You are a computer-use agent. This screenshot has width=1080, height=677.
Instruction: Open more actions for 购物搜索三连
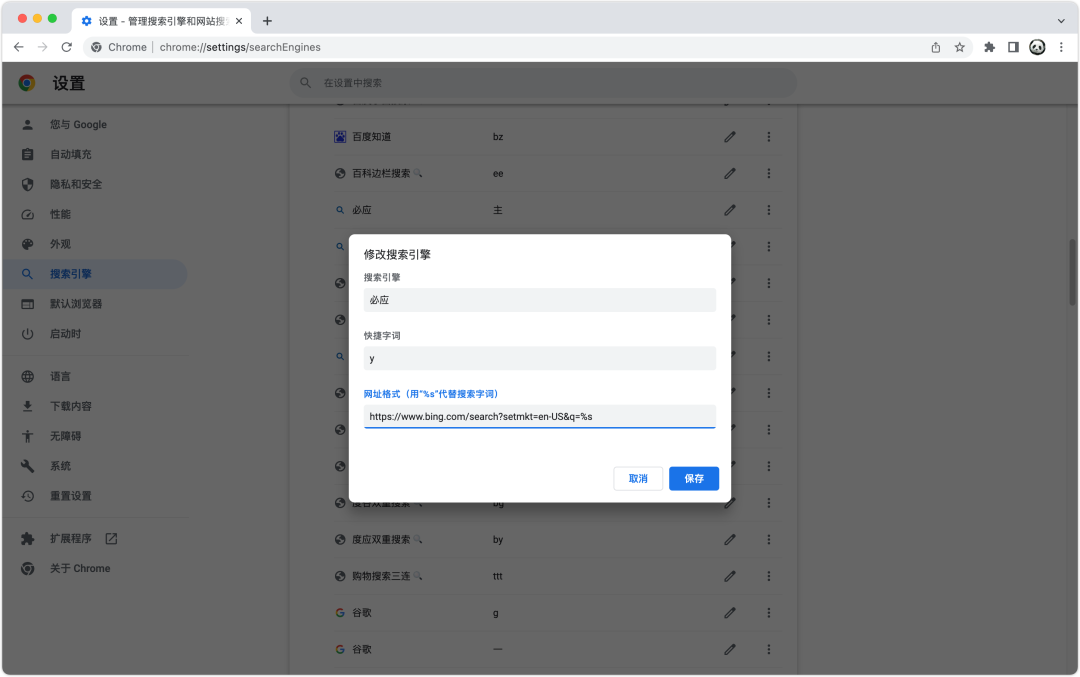pyautogui.click(x=769, y=576)
